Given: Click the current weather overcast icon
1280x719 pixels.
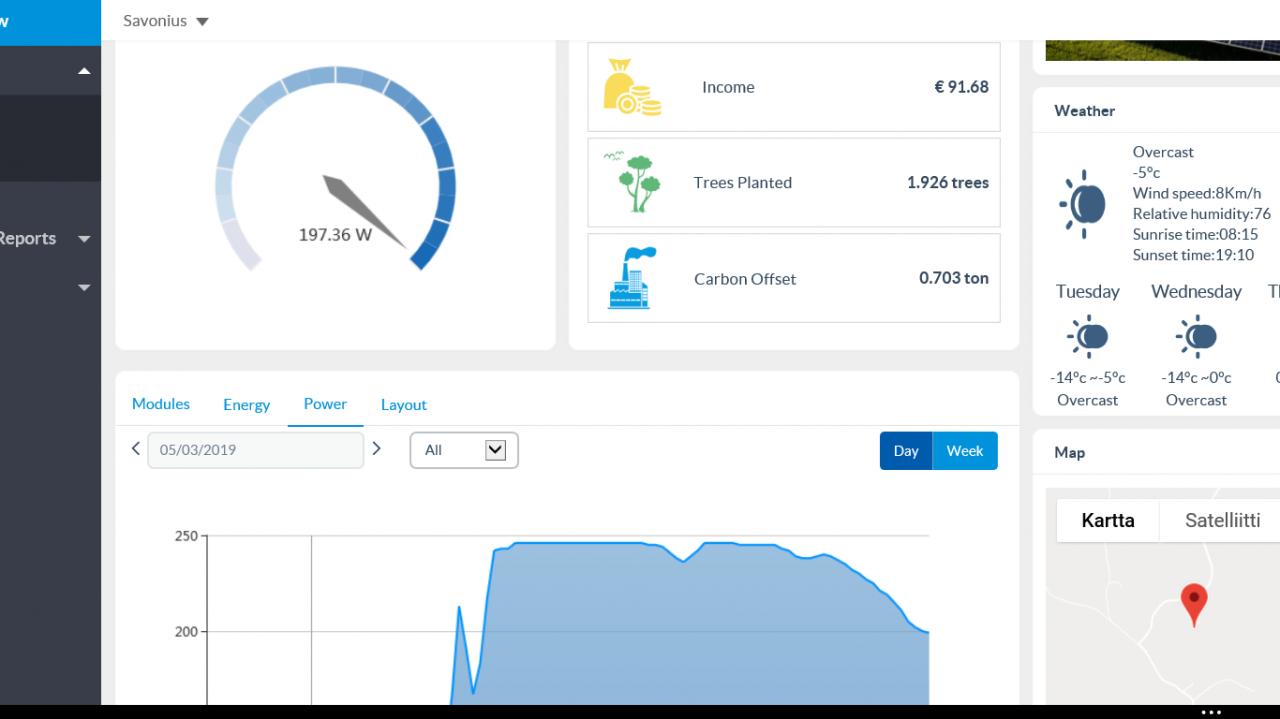Looking at the screenshot, I should pos(1083,204).
